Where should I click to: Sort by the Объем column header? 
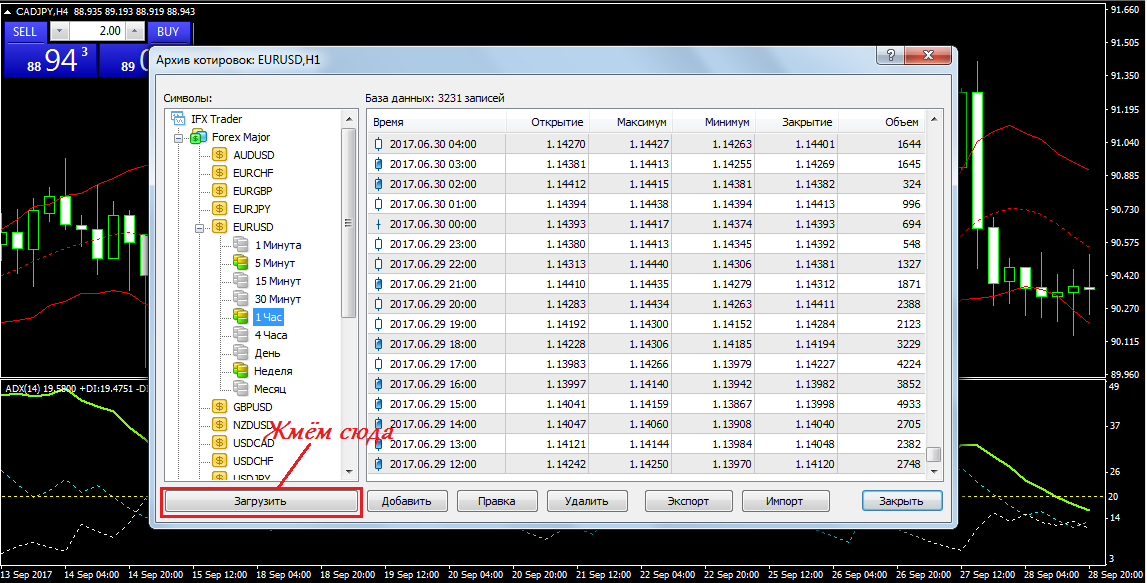pos(881,122)
